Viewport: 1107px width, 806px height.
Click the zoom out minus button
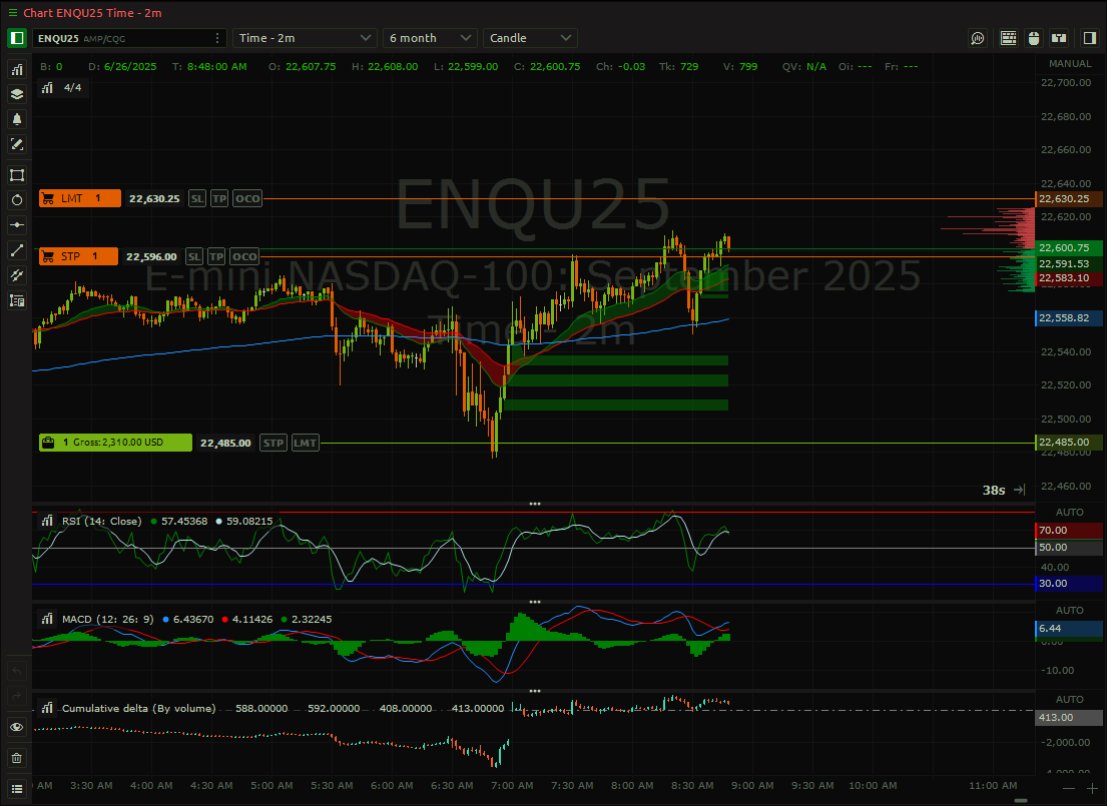[x=1069, y=788]
